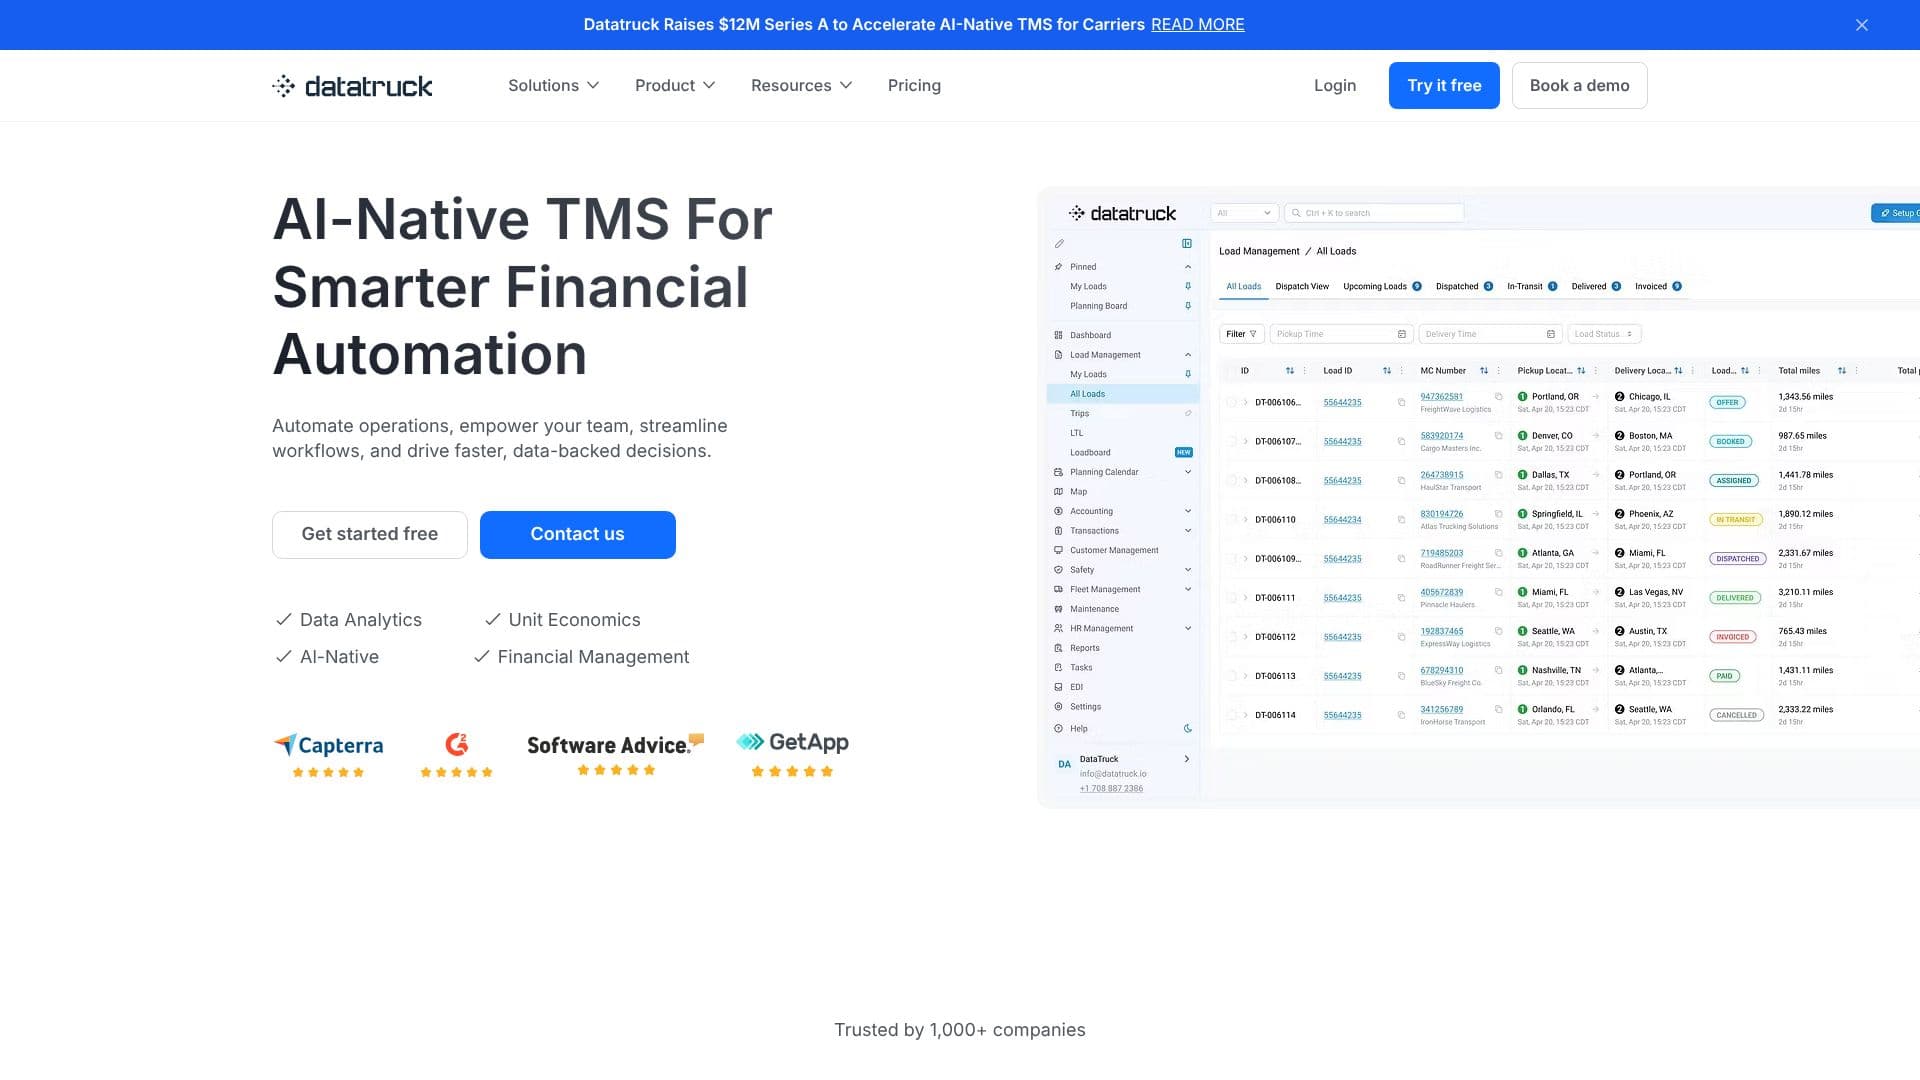Click the Settings gear icon in the sidebar
The image size is (1920, 1080).
[1058, 707]
